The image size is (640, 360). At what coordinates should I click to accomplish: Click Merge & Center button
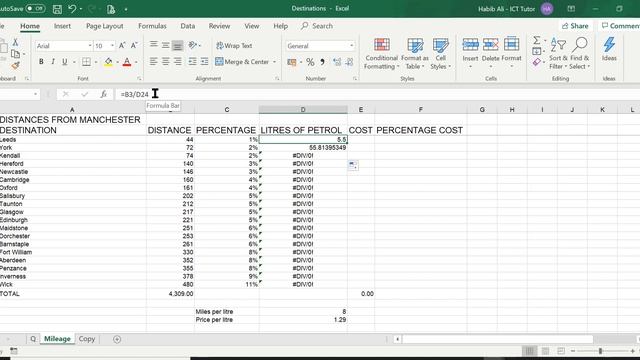[242, 62]
